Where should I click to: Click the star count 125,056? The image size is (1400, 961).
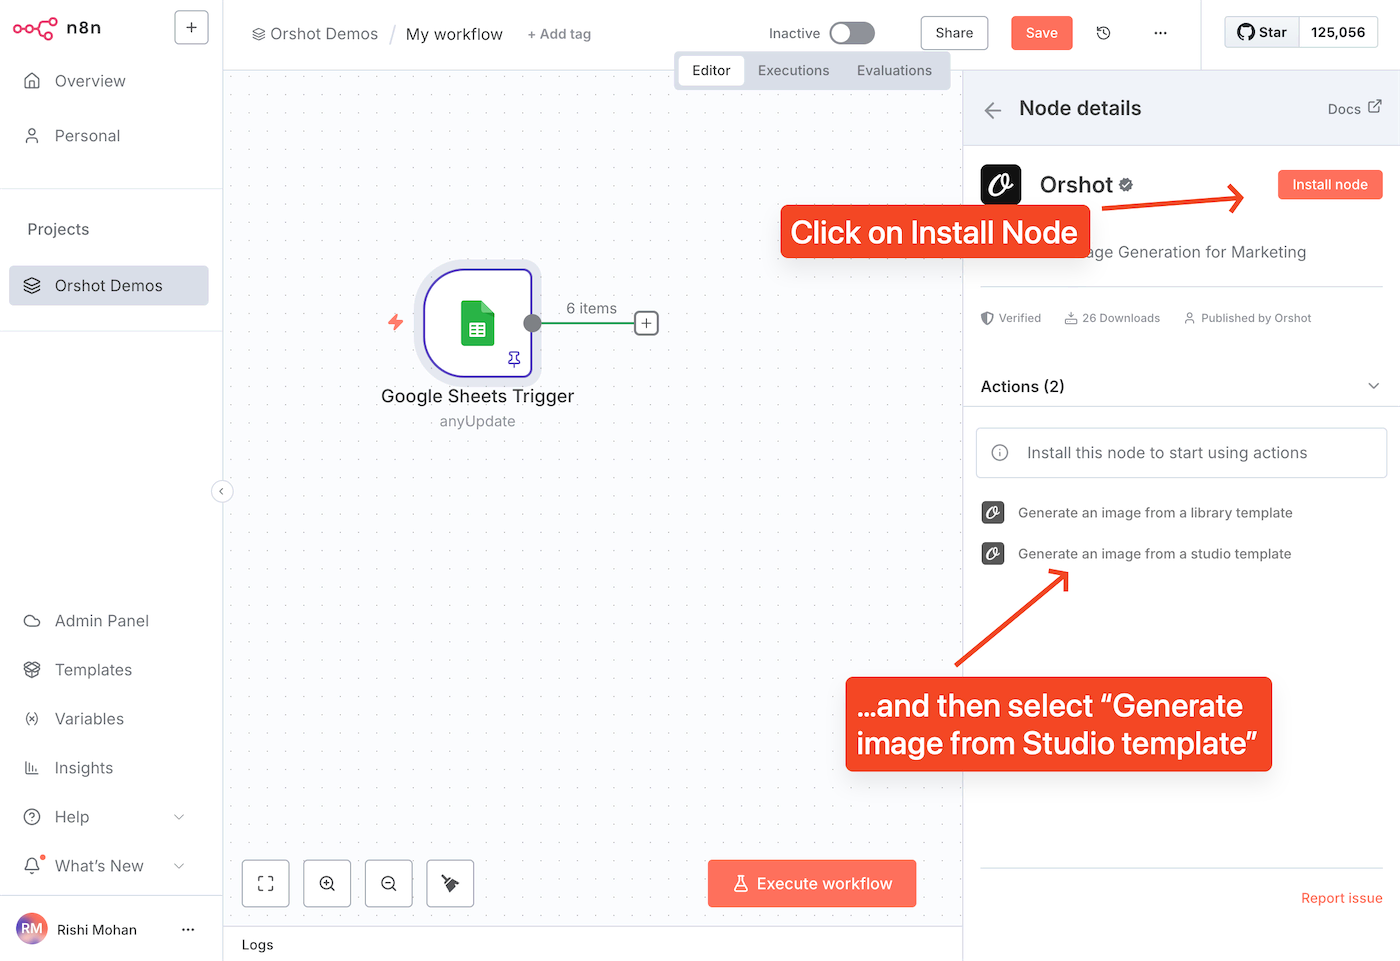[x=1338, y=32]
